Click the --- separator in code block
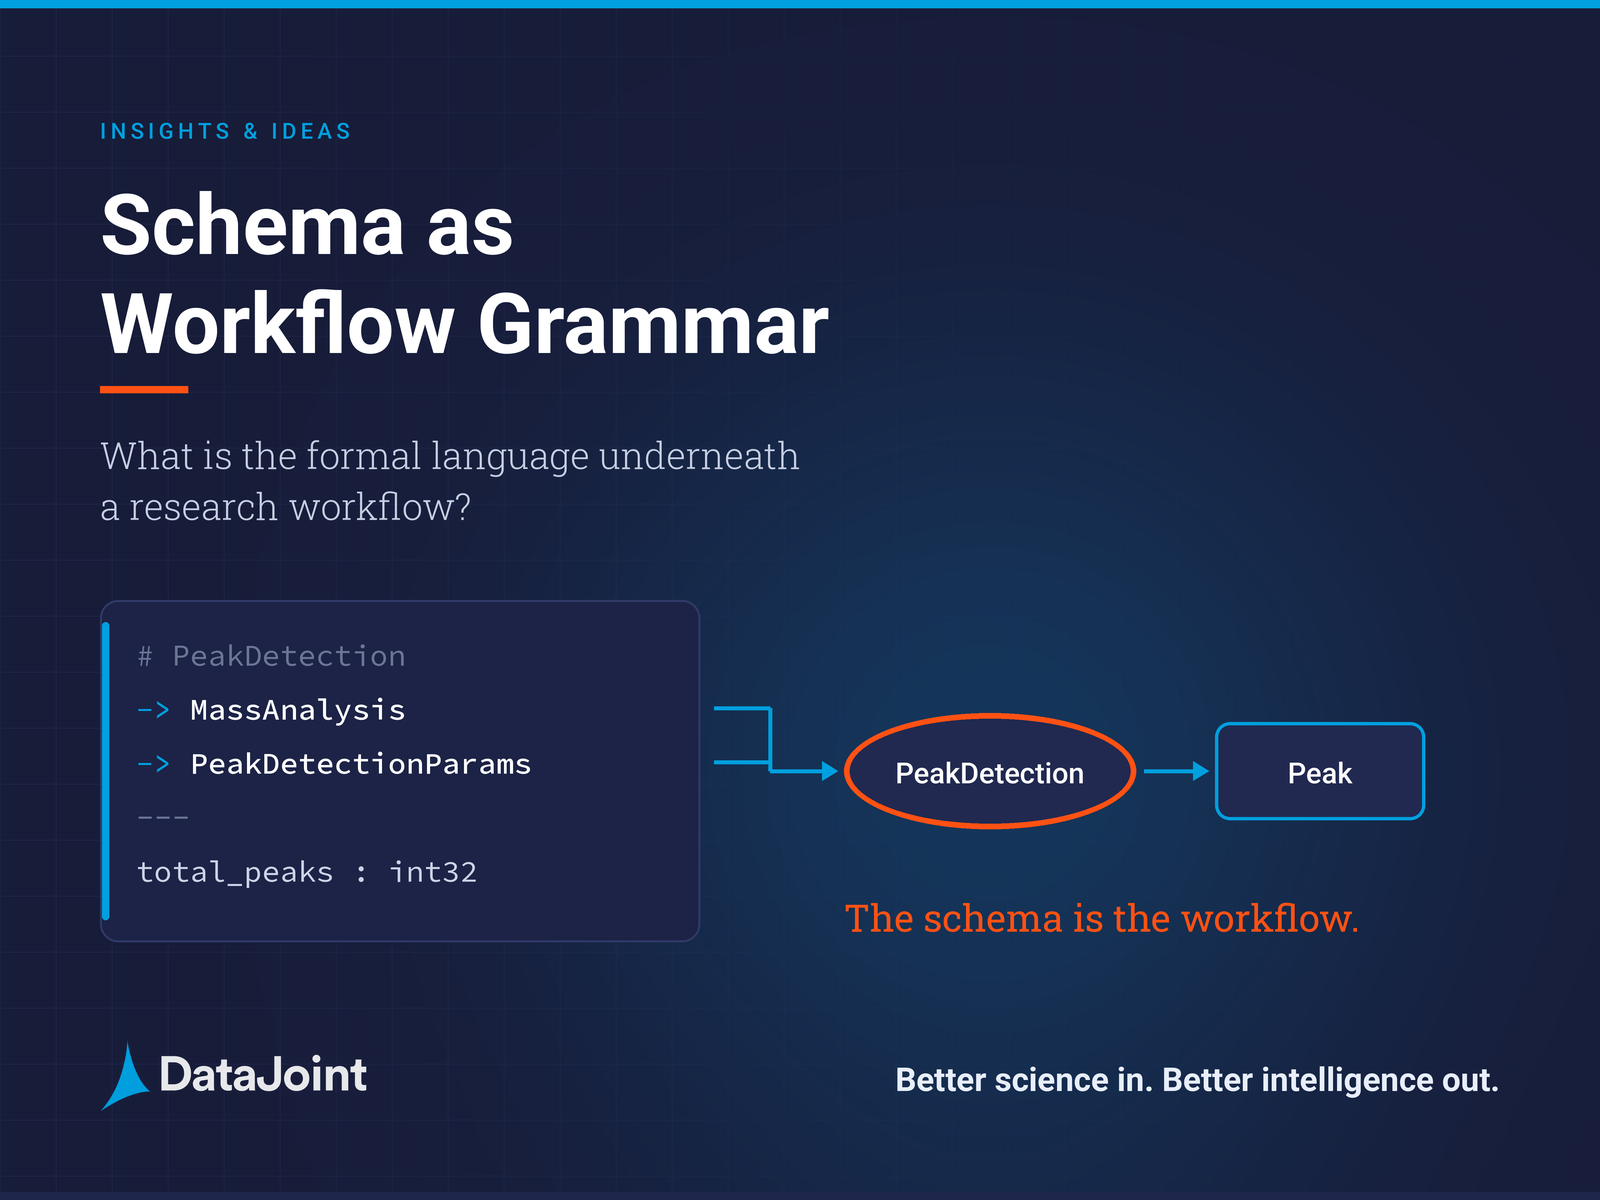1600x1200 pixels. coord(163,818)
